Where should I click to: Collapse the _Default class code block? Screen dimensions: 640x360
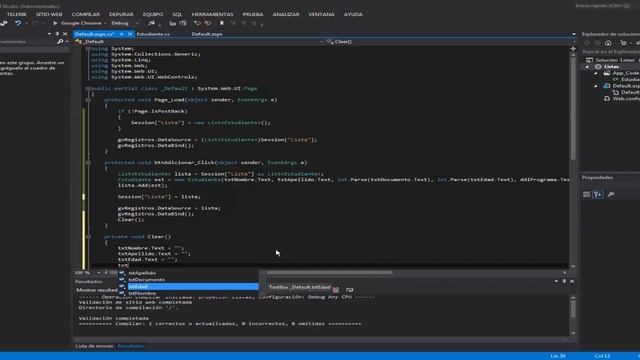point(88,88)
